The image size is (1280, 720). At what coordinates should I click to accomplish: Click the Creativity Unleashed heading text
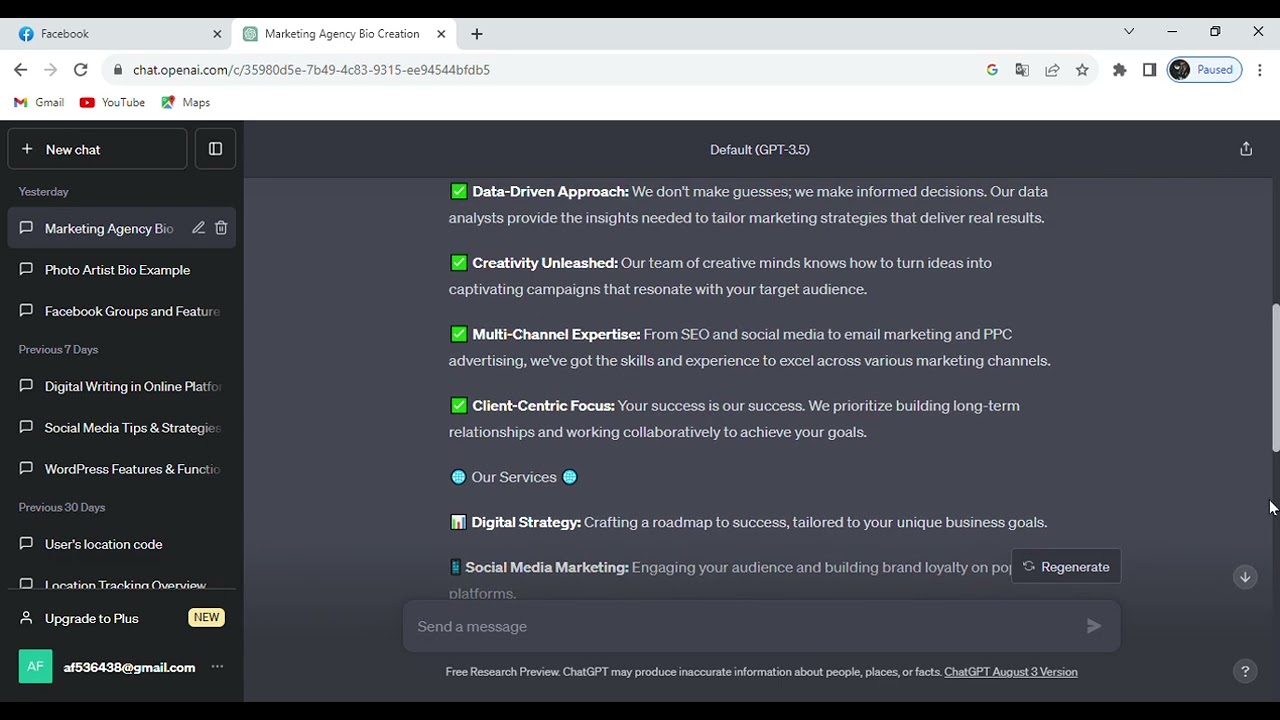coord(545,263)
